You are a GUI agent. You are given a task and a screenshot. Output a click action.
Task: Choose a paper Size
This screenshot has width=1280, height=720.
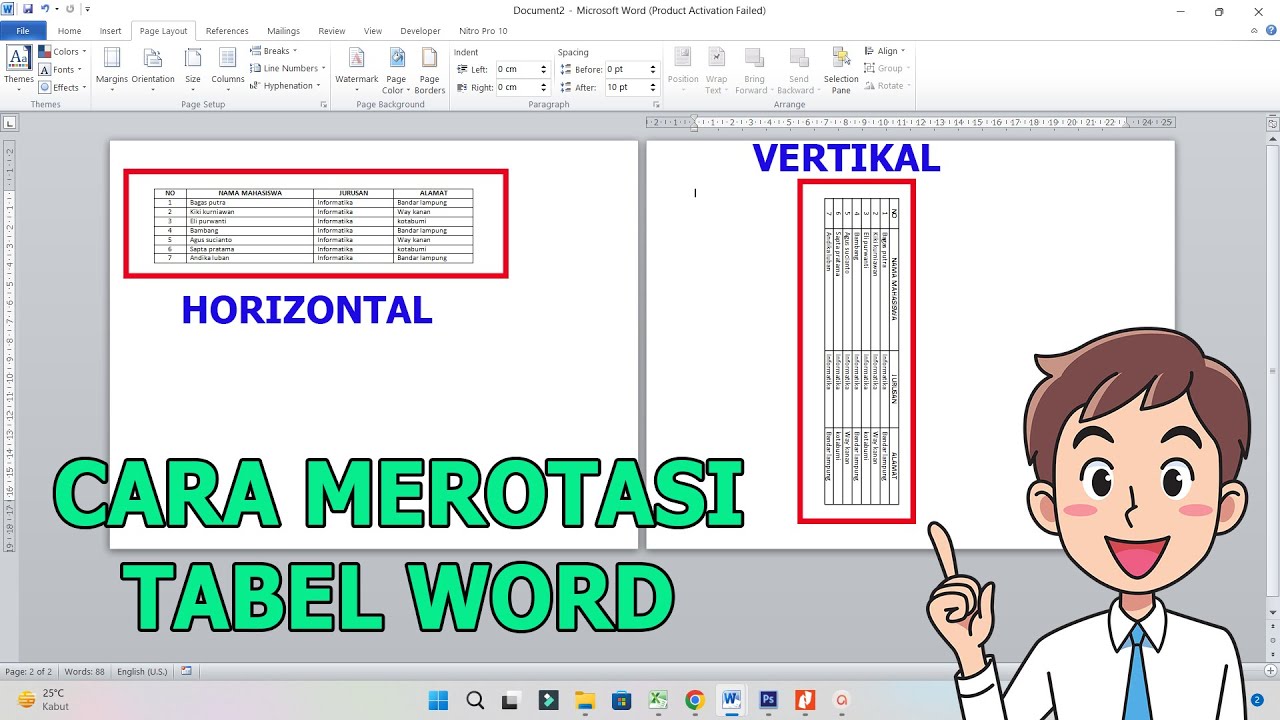193,68
